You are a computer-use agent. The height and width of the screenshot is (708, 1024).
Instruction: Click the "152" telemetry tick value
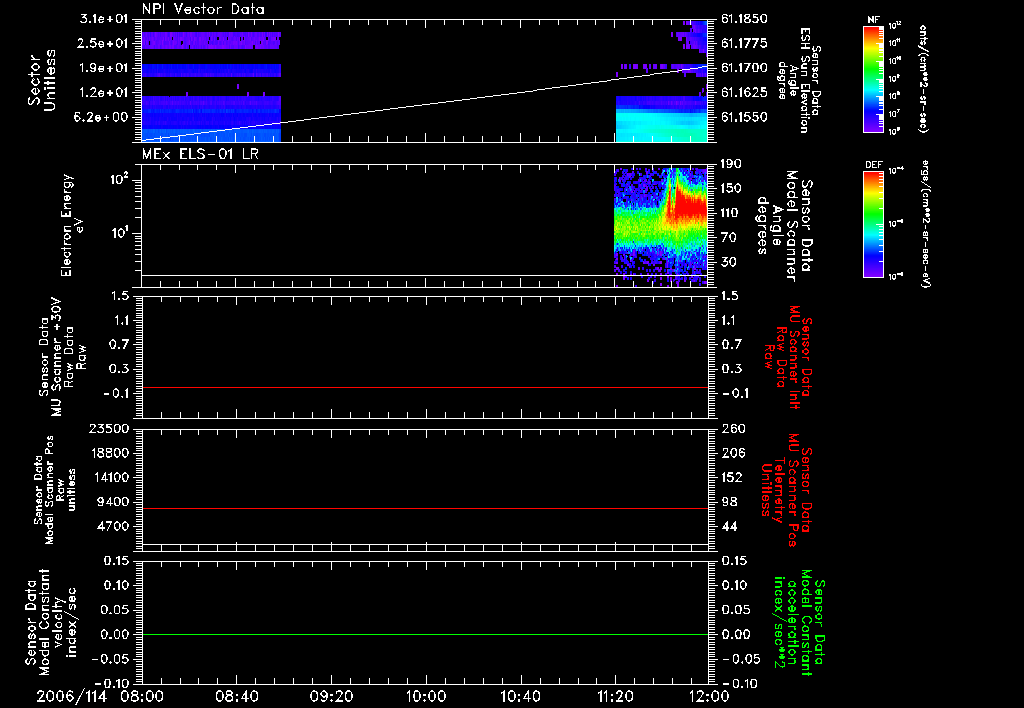[732, 477]
